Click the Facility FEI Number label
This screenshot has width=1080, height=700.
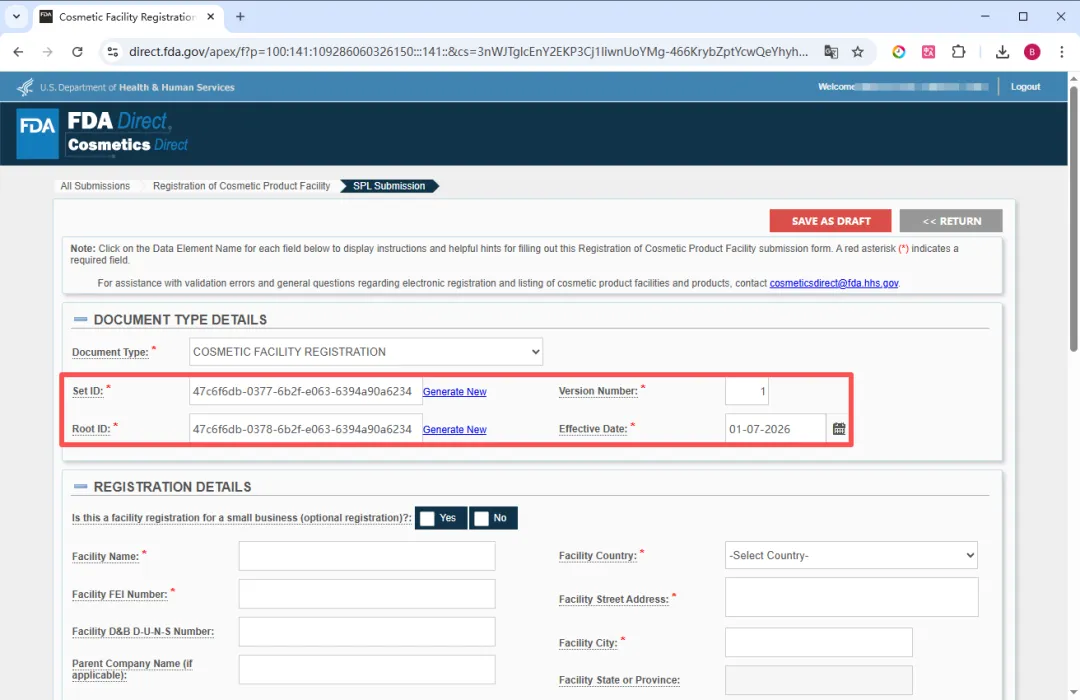pyautogui.click(x=120, y=595)
